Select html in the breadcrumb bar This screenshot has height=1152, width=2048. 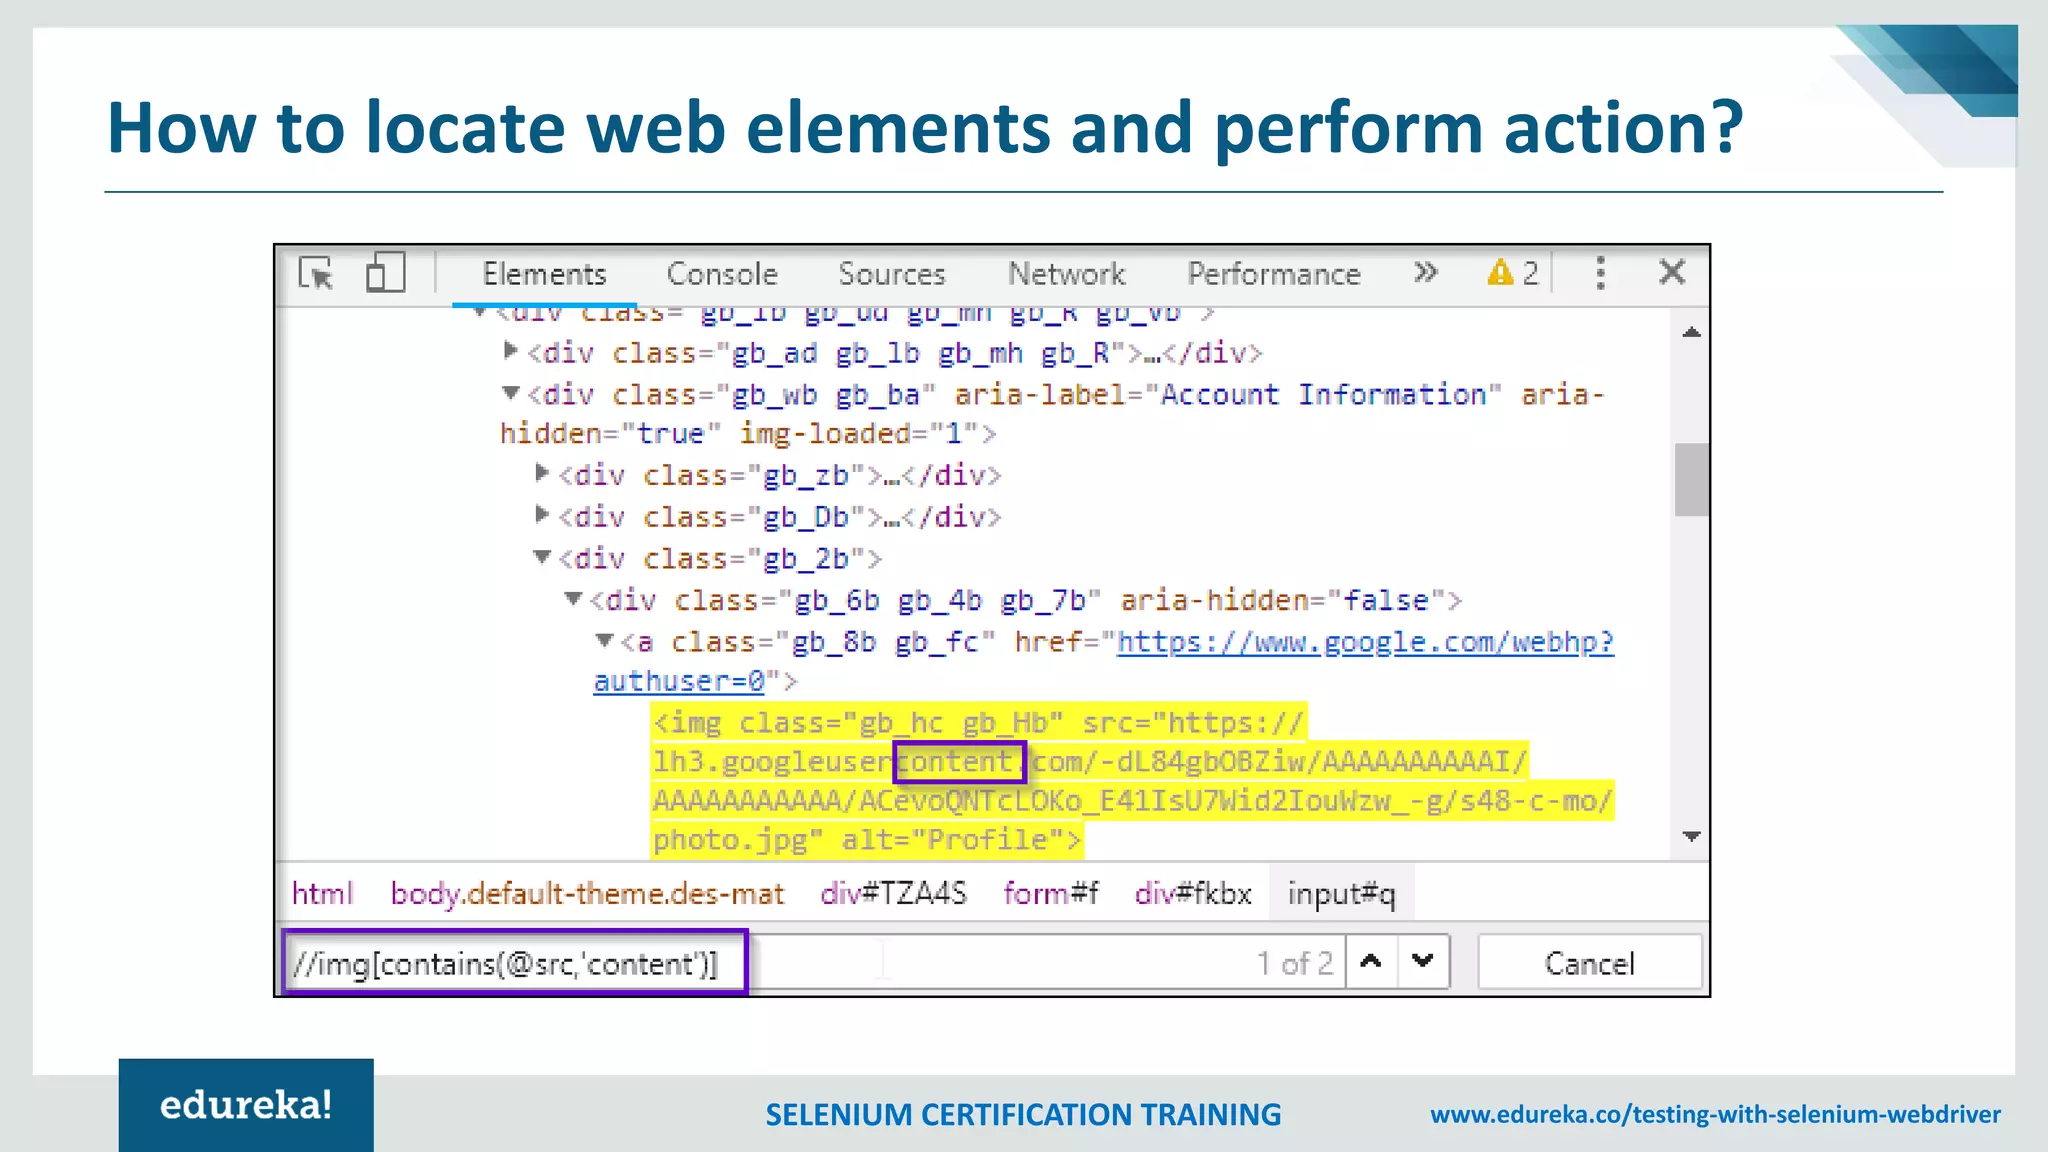point(322,893)
